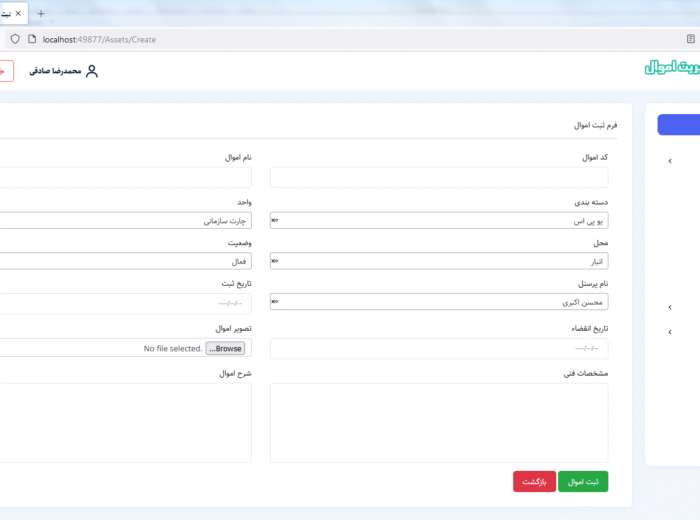Click the shield icon in the address bar
Image resolution: width=700 pixels, height=520 pixels.
15,39
